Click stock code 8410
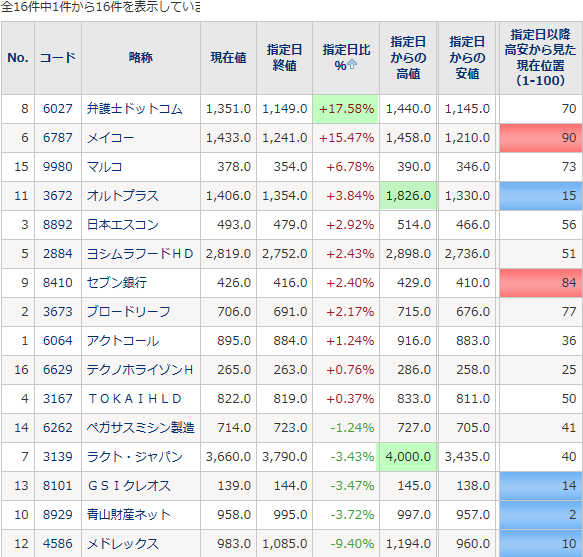Image resolution: width=583 pixels, height=557 pixels. 58,283
